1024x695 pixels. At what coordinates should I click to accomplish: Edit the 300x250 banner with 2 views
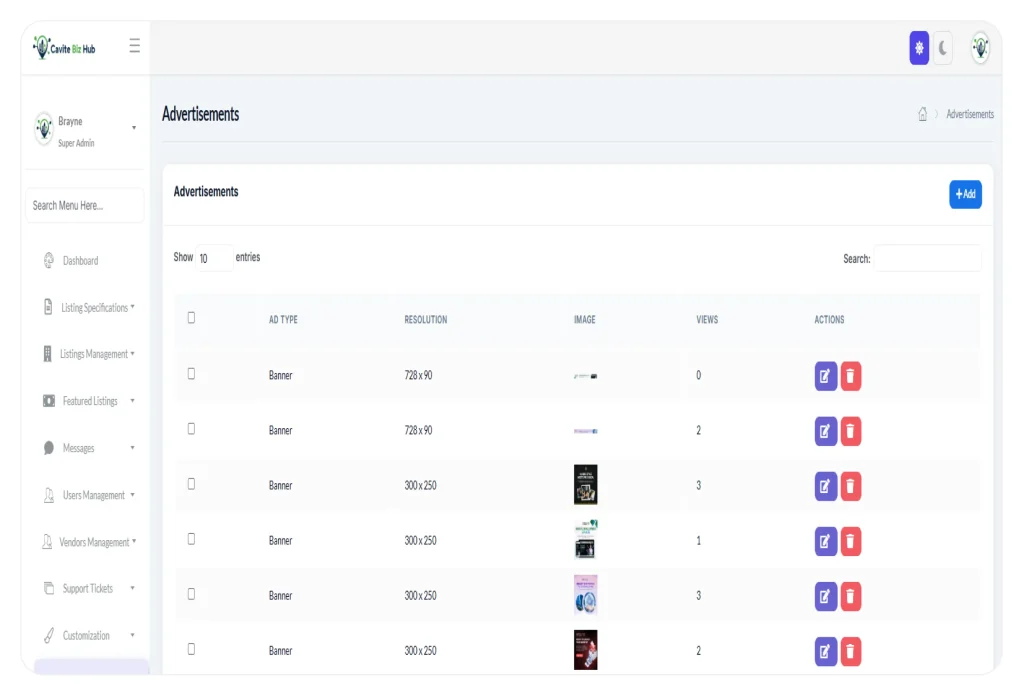[x=825, y=651]
